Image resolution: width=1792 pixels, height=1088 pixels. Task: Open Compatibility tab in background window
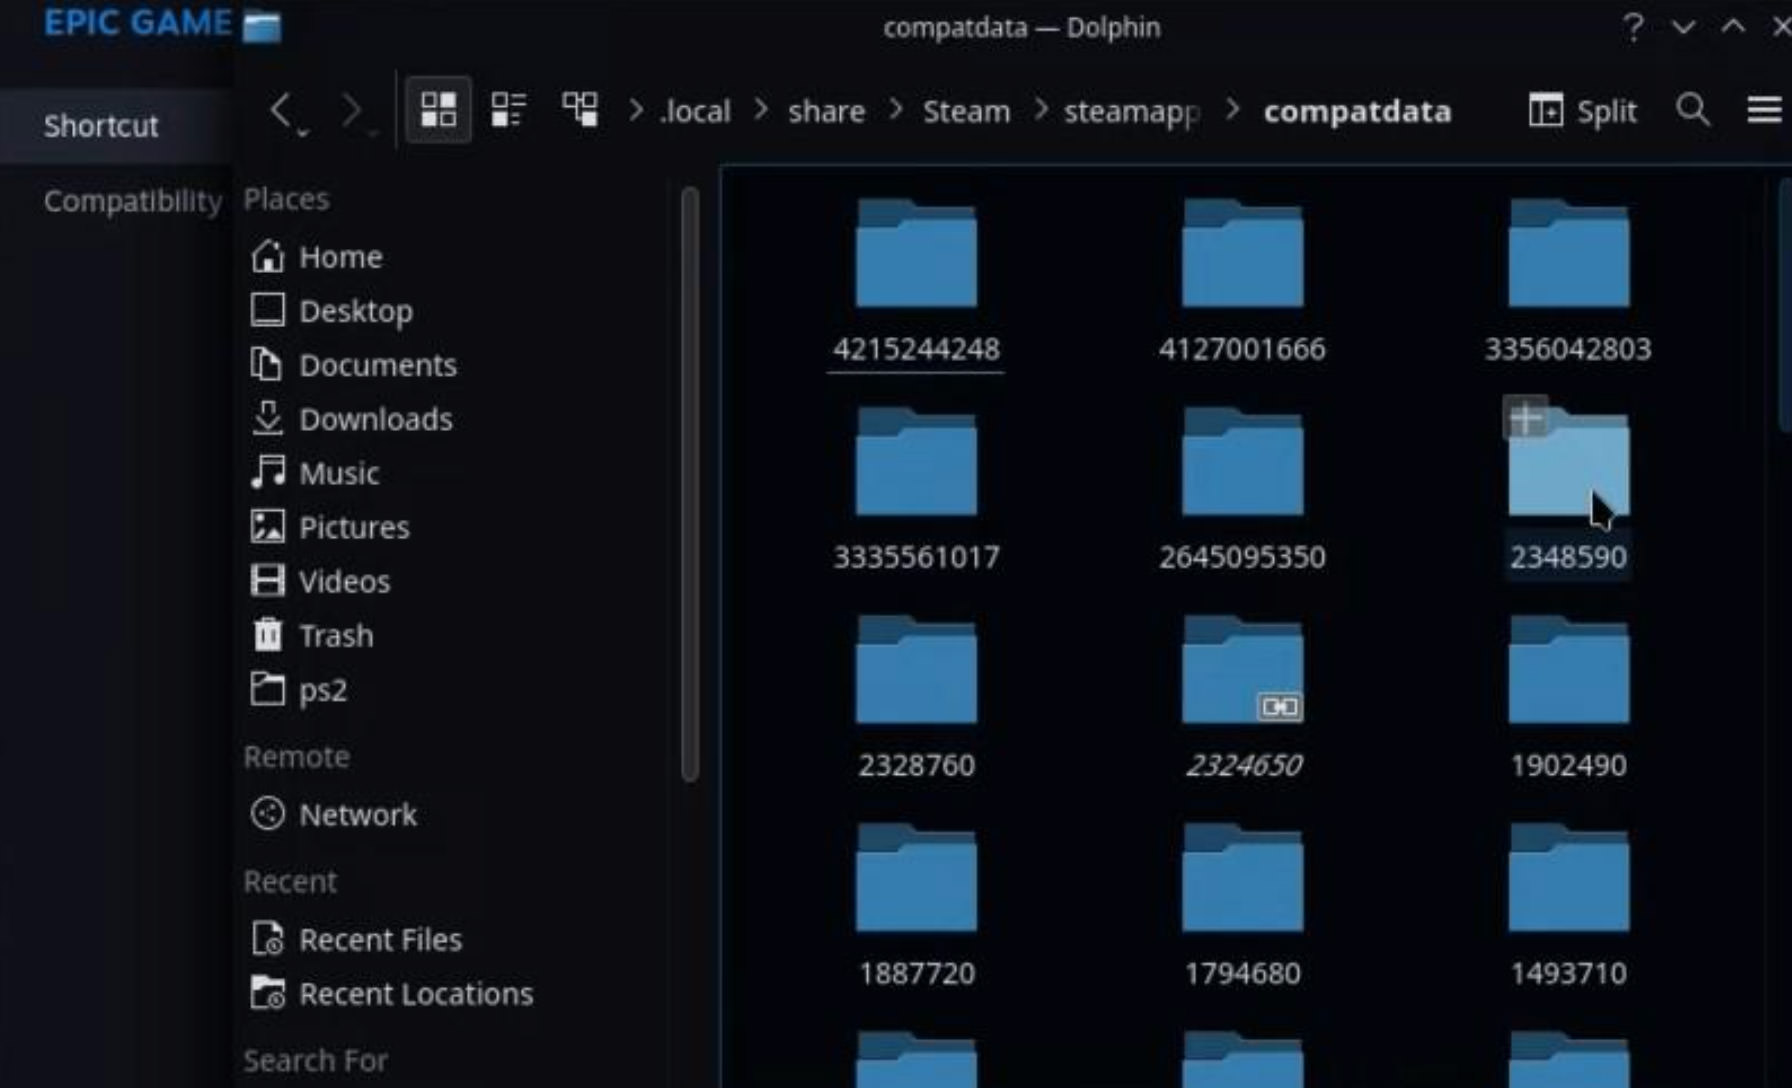133,201
